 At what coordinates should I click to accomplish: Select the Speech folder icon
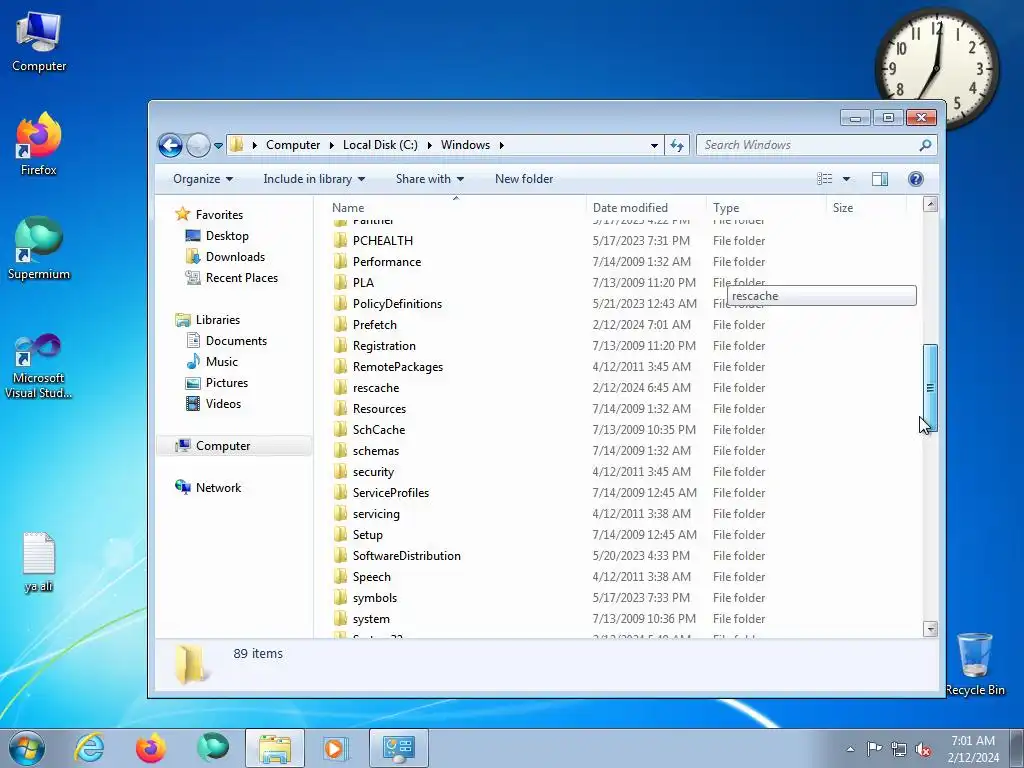(340, 577)
